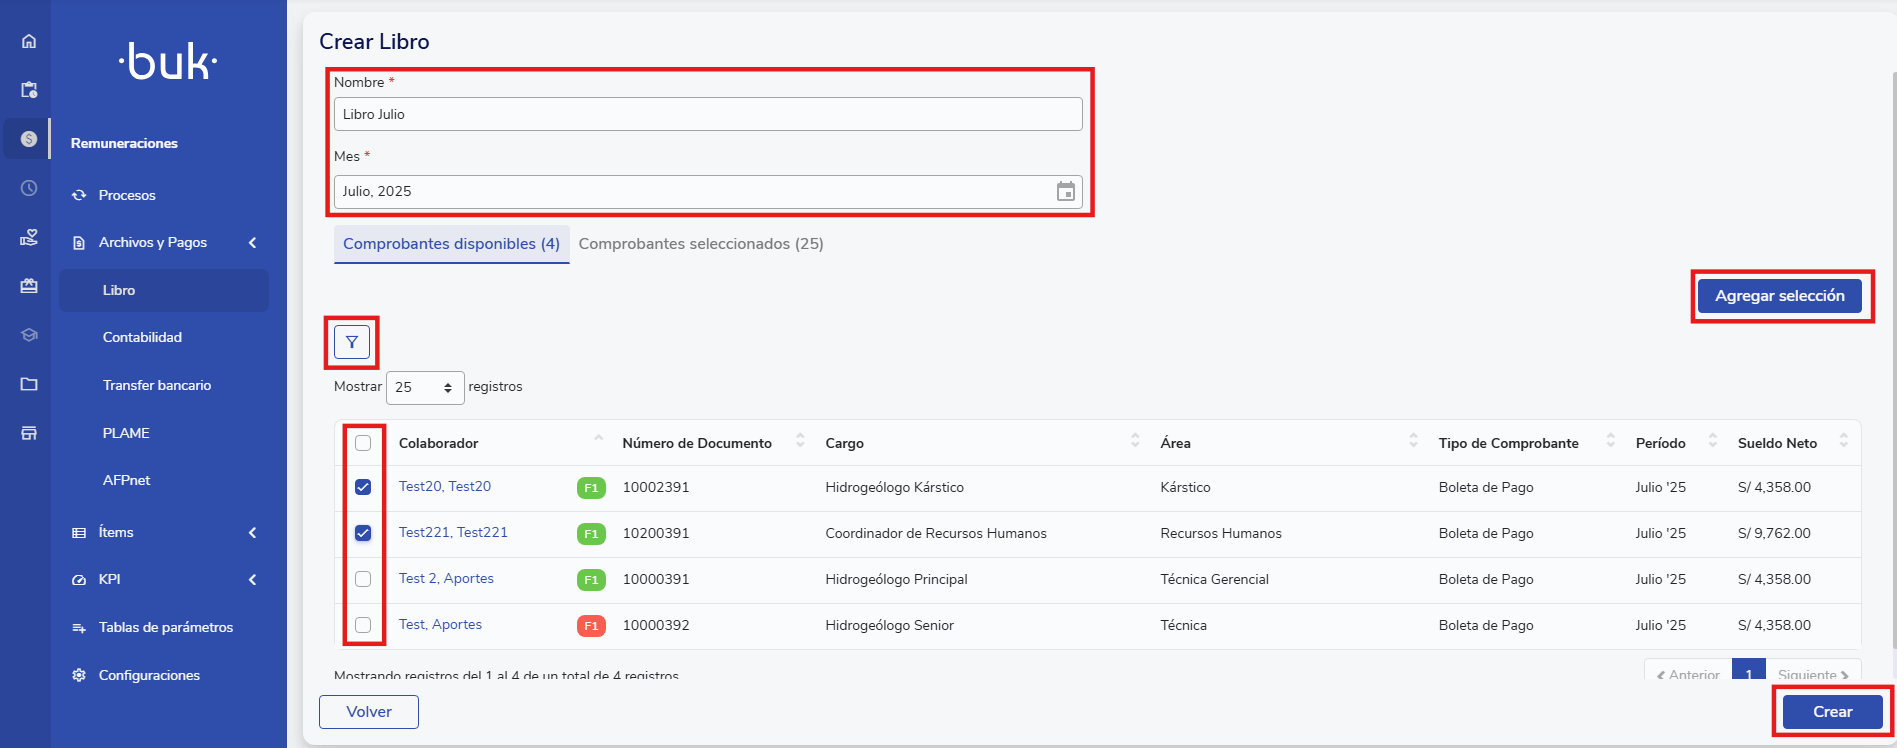Click the folder icon in the left rail
1897x748 pixels.
coord(29,384)
